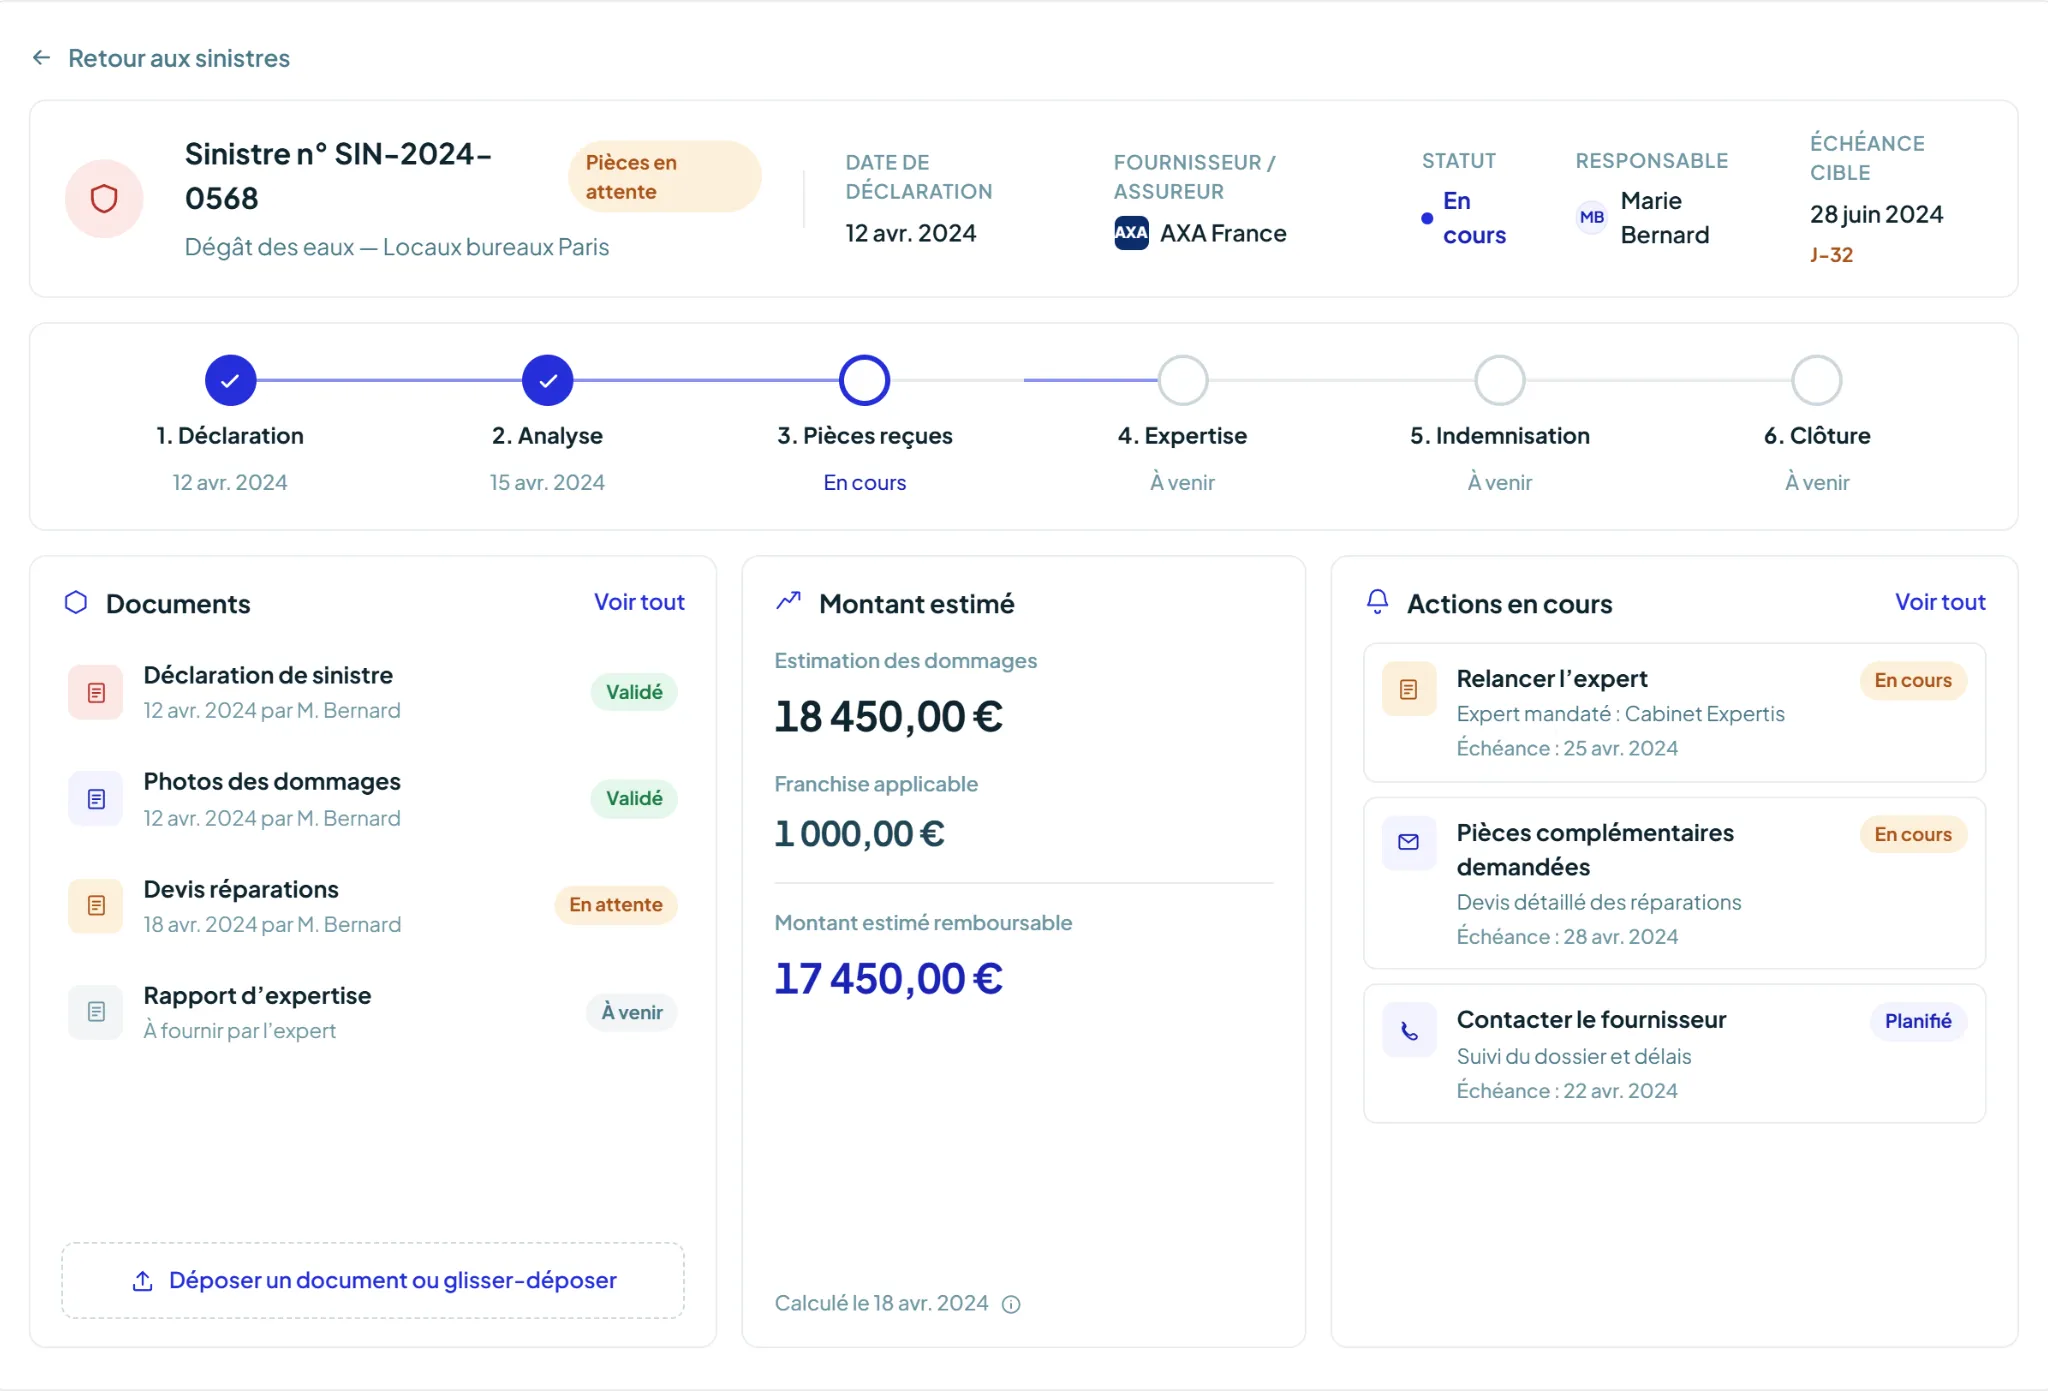Click Échéance : 25 avr. 2024 text
Screen dimensions: 2048x1391
(1567, 748)
